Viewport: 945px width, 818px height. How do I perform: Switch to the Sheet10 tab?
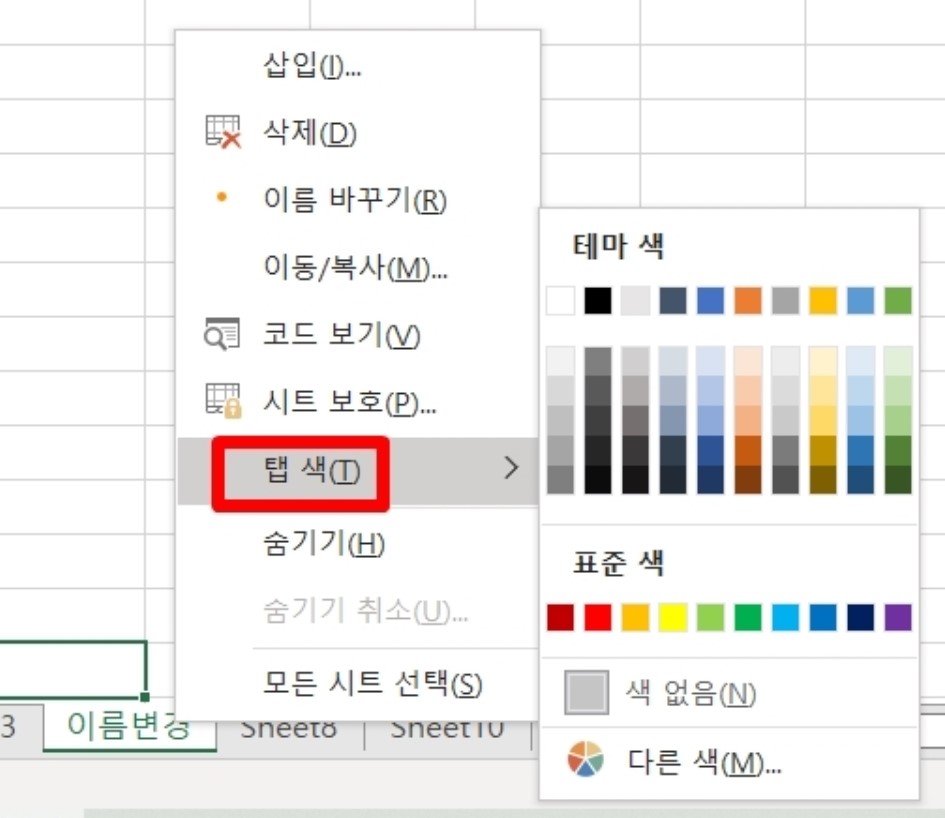point(447,729)
